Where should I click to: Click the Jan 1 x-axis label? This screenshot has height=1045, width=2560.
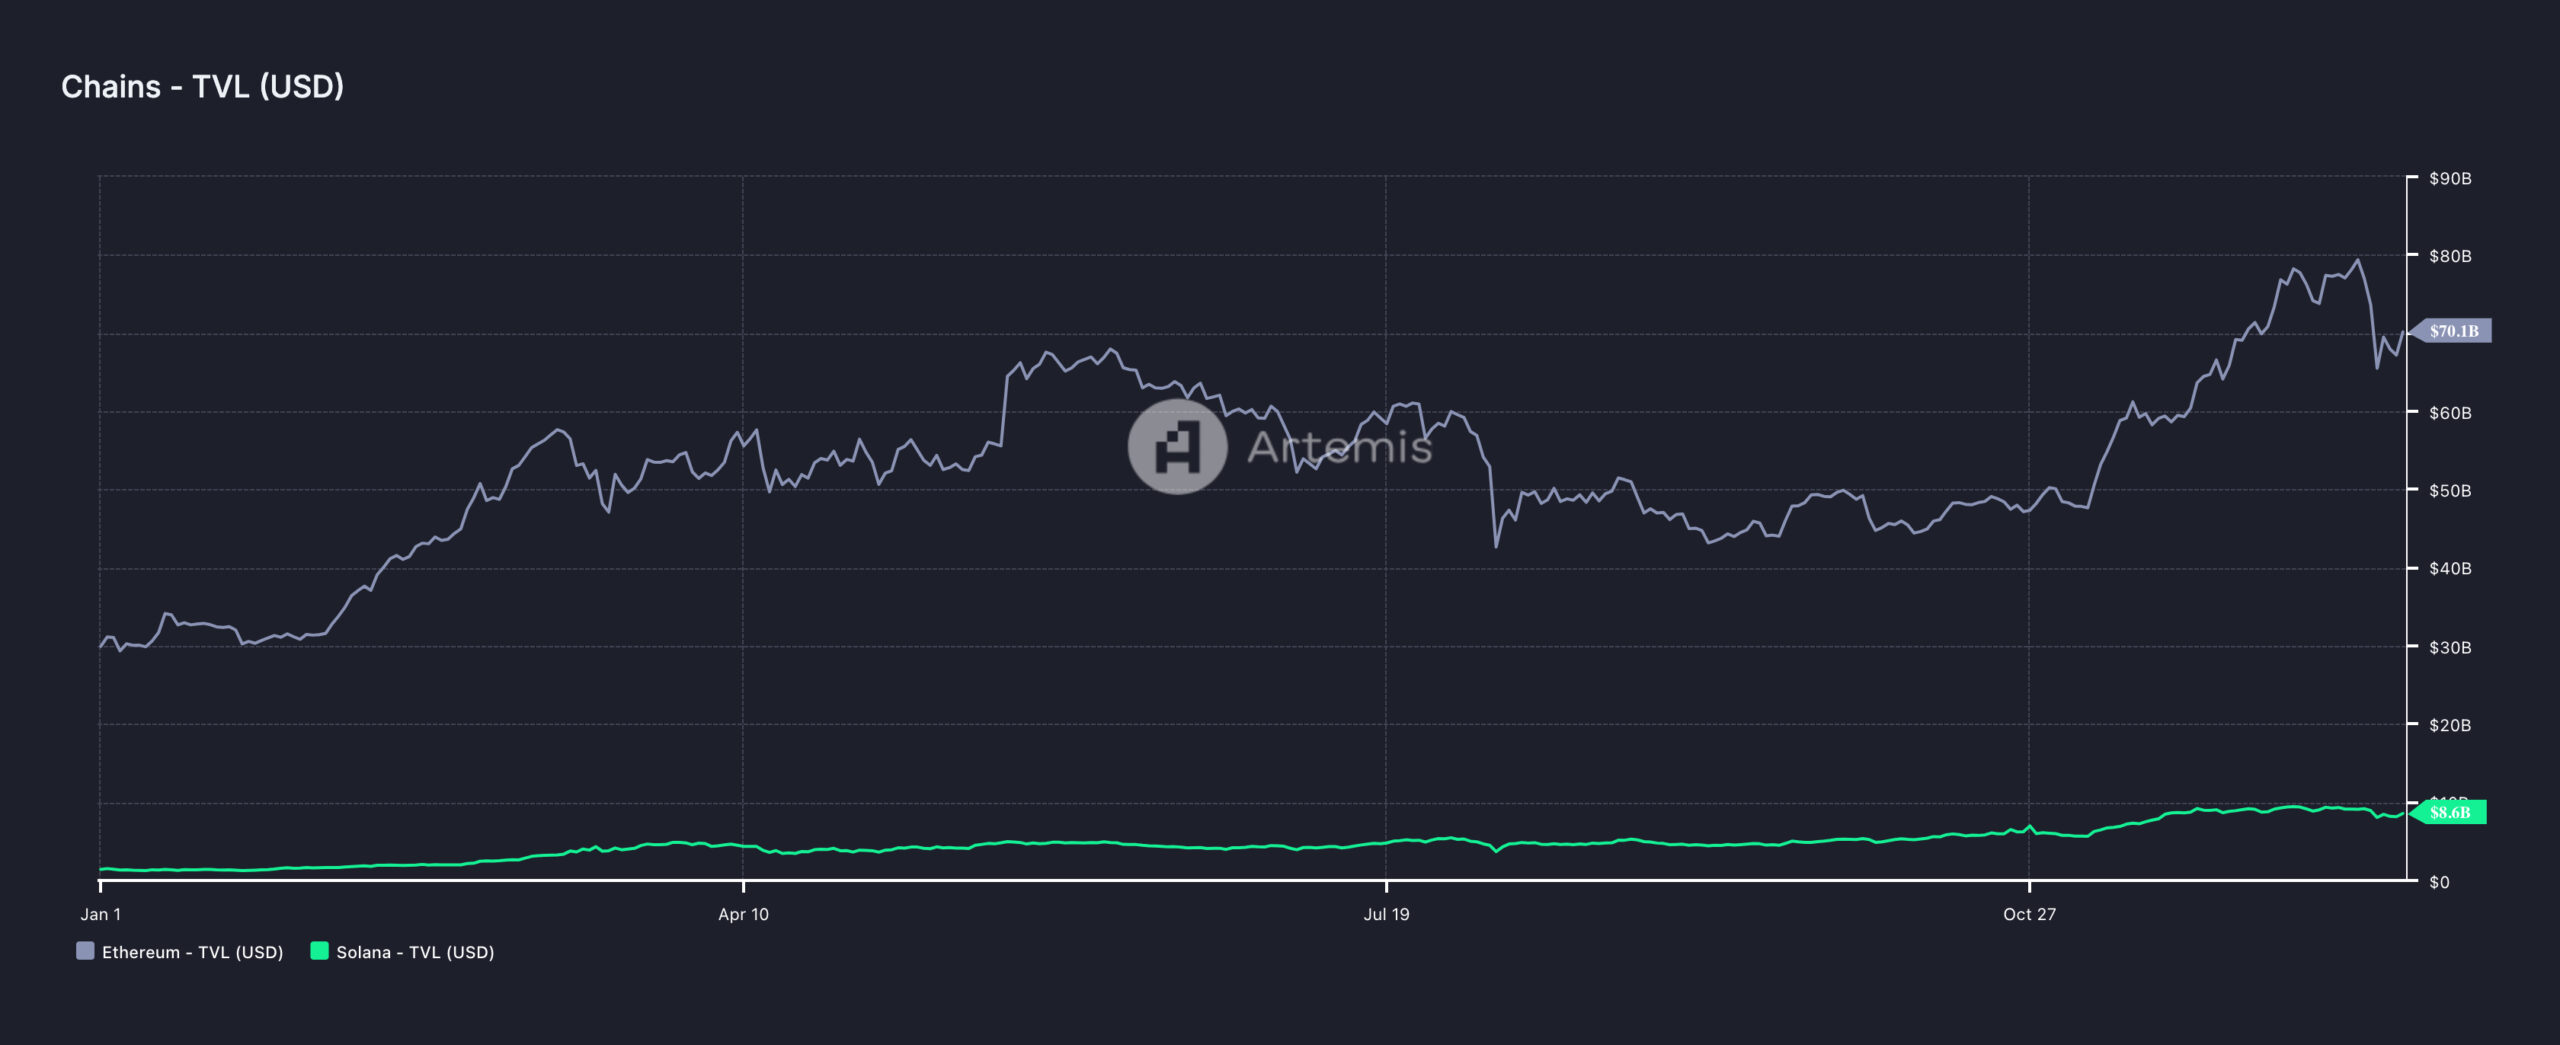(x=100, y=914)
